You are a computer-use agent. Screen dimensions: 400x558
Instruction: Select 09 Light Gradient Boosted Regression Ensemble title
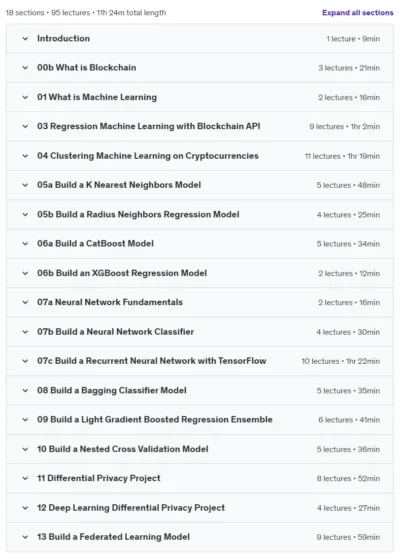(x=155, y=420)
